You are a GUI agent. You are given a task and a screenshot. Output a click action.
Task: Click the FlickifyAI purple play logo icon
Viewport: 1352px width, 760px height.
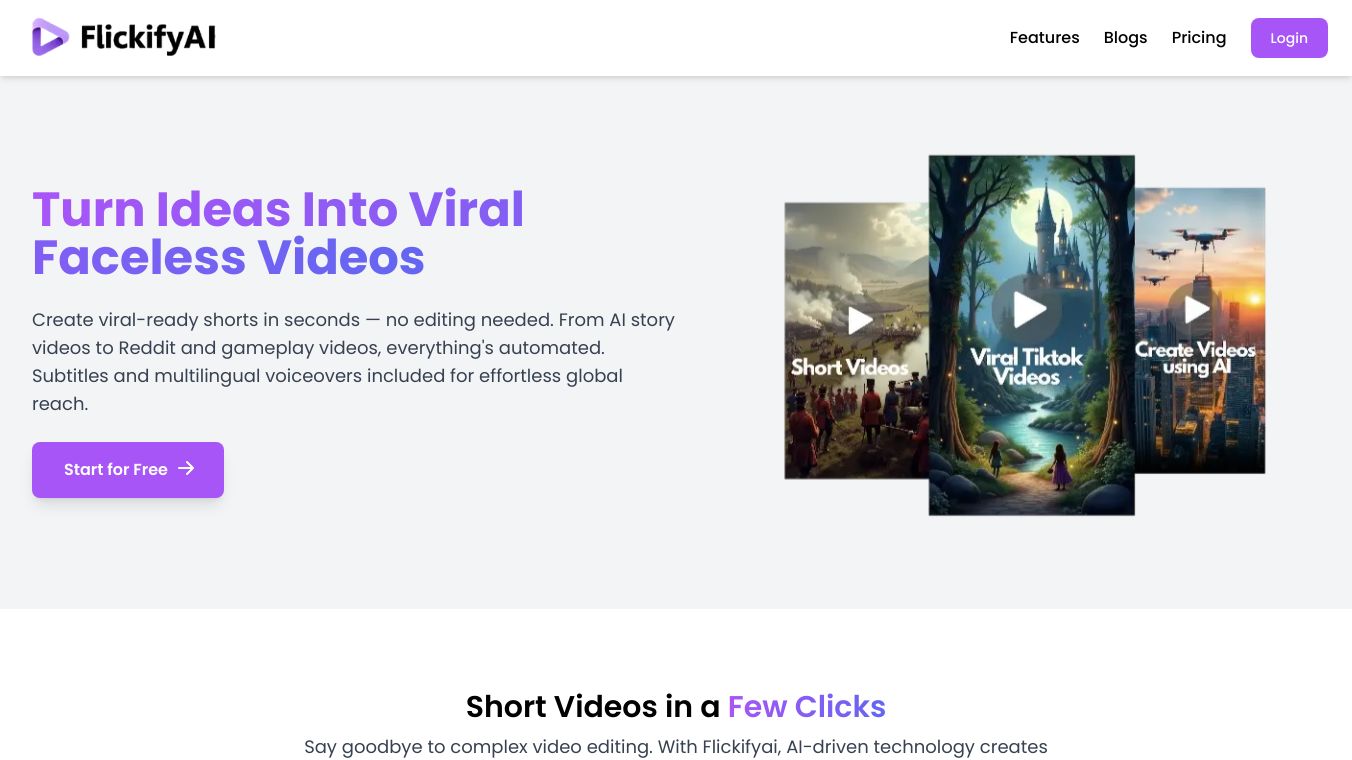[50, 37]
